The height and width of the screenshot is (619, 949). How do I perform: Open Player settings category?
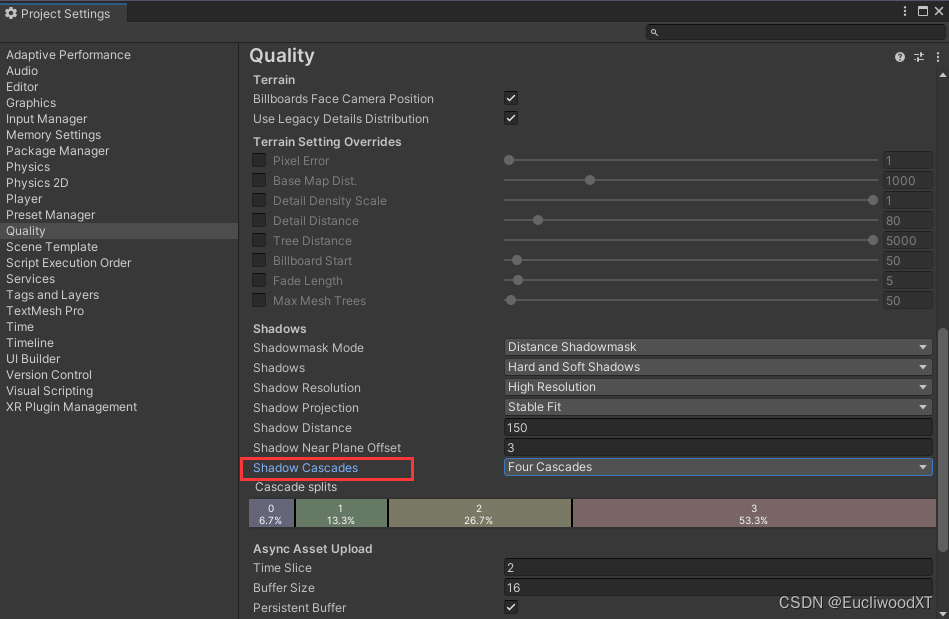(24, 199)
